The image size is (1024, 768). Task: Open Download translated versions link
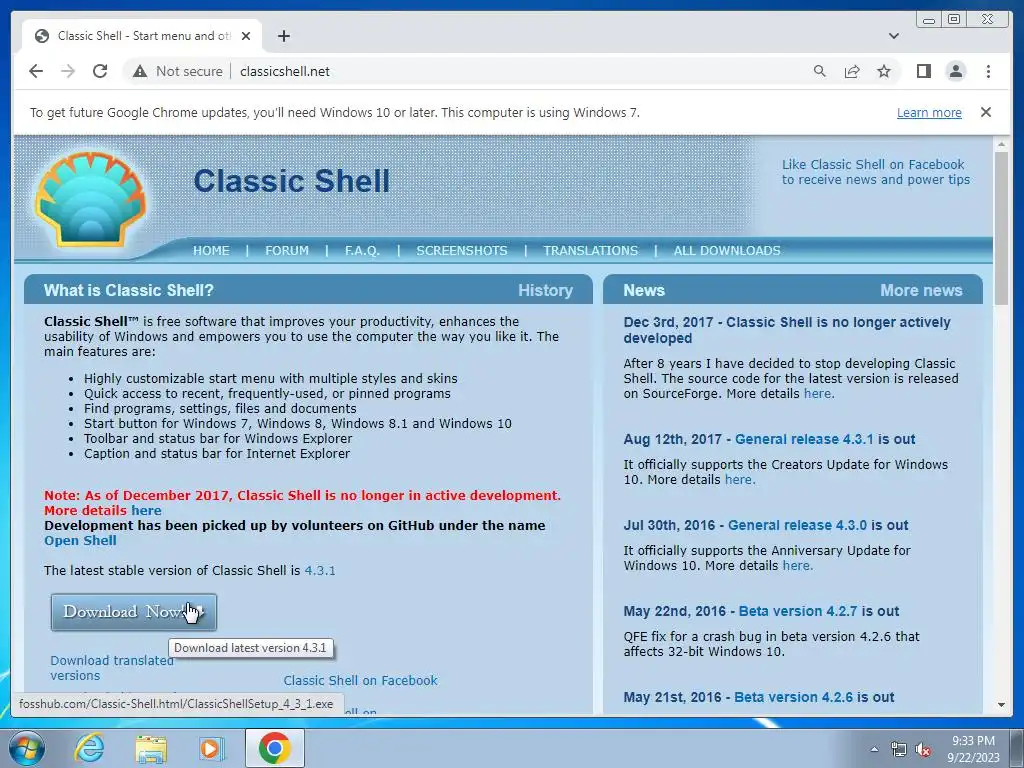point(112,668)
